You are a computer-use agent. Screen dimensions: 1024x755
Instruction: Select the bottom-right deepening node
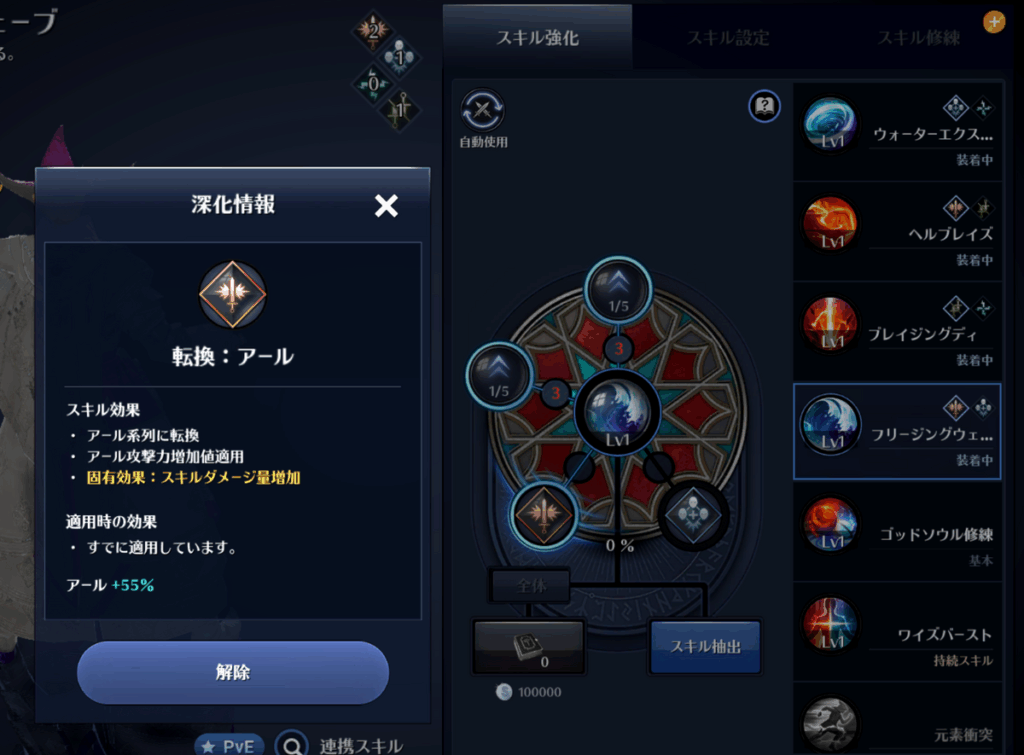click(694, 515)
